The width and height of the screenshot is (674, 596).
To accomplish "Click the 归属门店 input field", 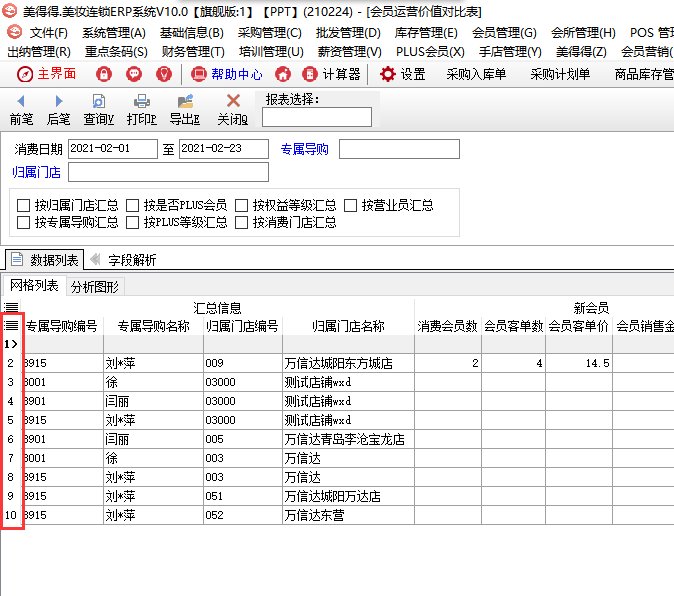I will point(168,172).
